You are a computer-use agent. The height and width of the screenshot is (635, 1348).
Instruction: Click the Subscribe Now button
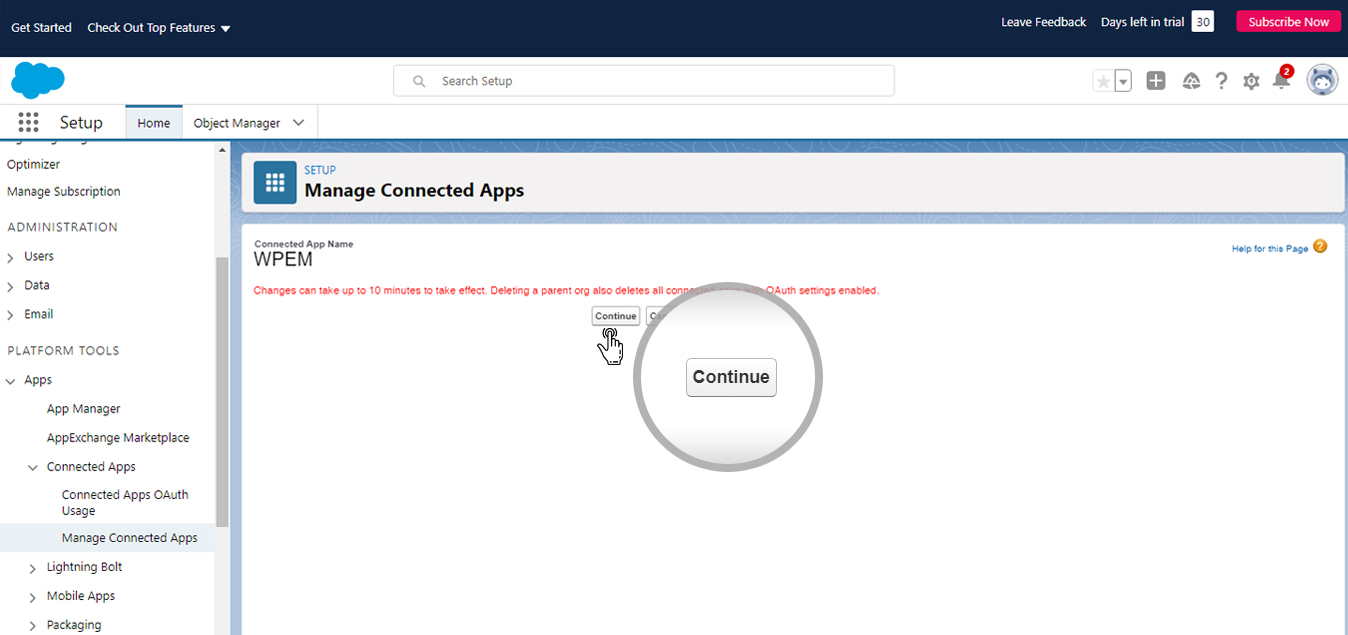tap(1288, 22)
